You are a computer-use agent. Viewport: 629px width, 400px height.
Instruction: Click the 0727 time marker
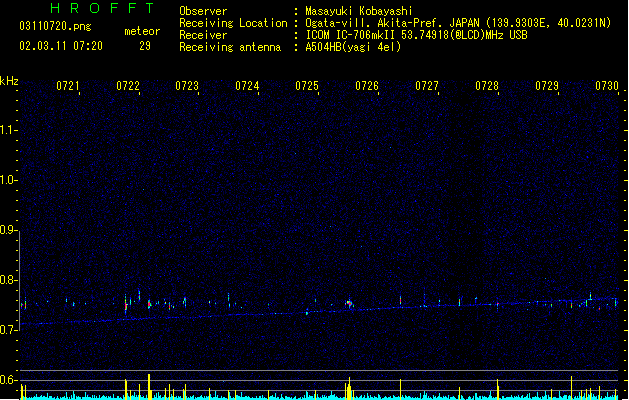tap(427, 86)
